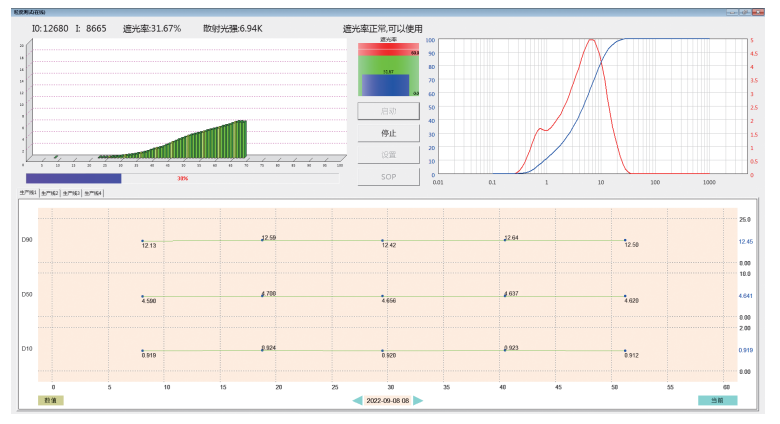780x424 pixels.
Task: Click the D90 data point labeled 12.59
Action: 262,240
